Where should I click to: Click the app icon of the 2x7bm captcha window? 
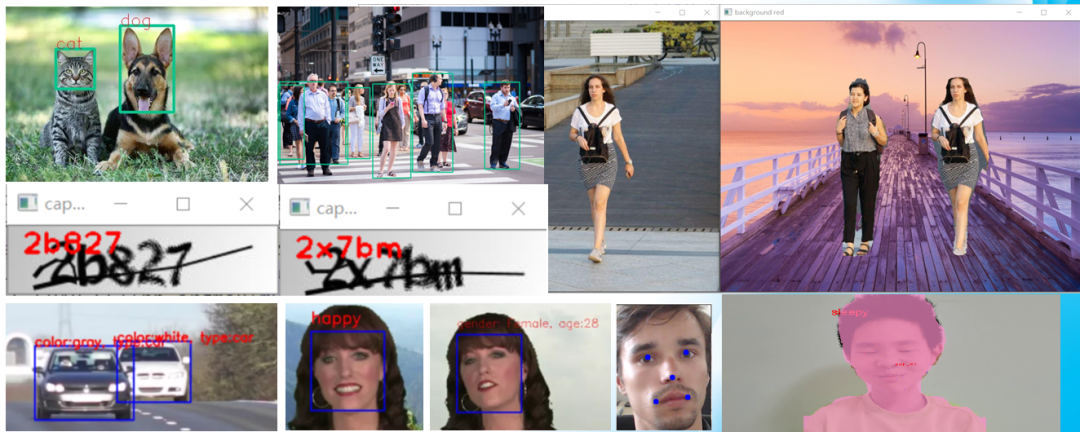pos(300,207)
